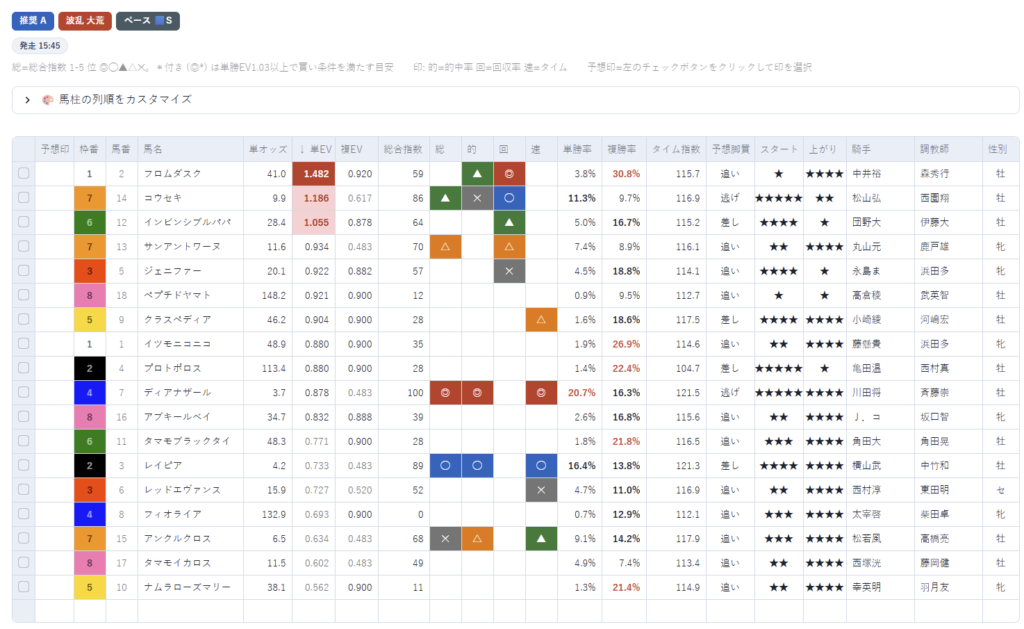
Task: Click blue circle in レイピア 総 column
Action: 445,466
